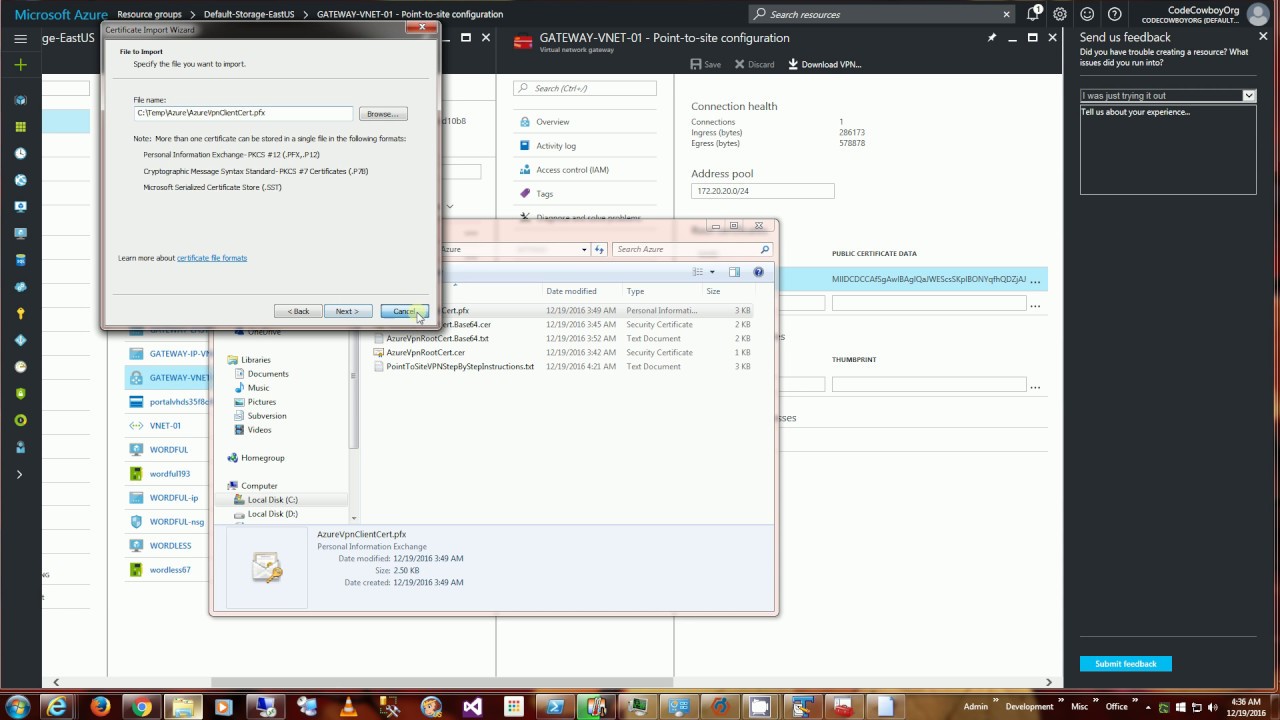
Task: Open WORDFUL-nsg in the resource list
Action: coord(177,522)
